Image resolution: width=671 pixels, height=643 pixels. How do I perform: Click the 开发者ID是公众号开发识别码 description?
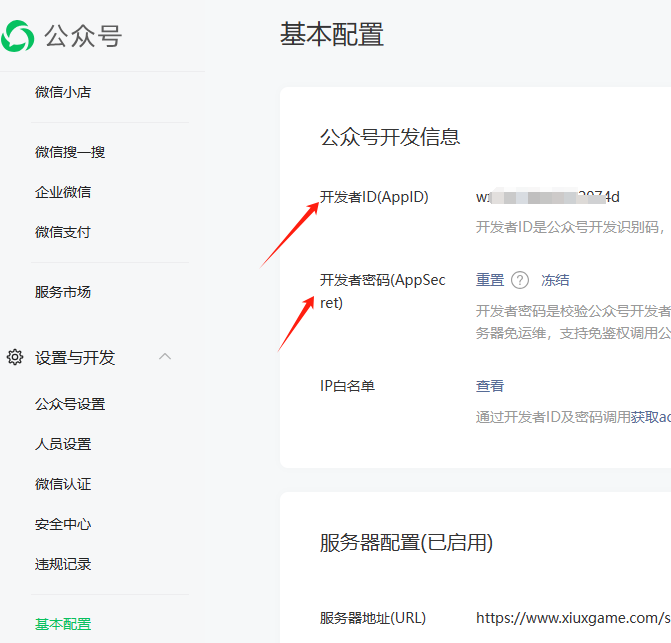pyautogui.click(x=571, y=227)
